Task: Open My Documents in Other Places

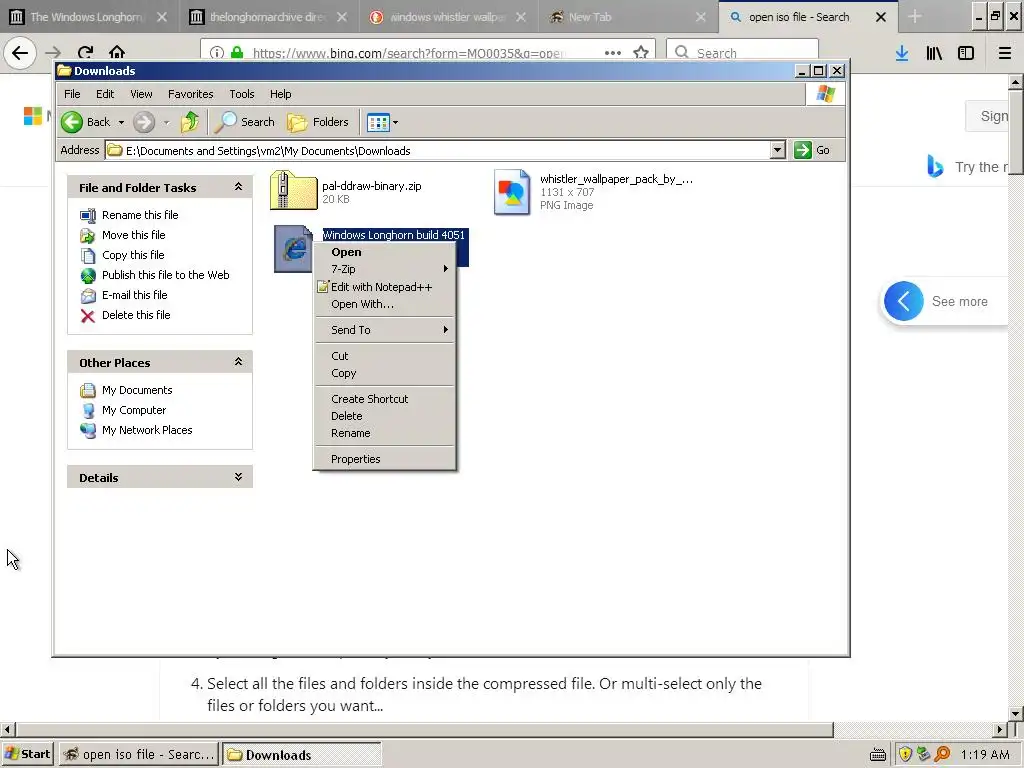Action: click(x=136, y=390)
